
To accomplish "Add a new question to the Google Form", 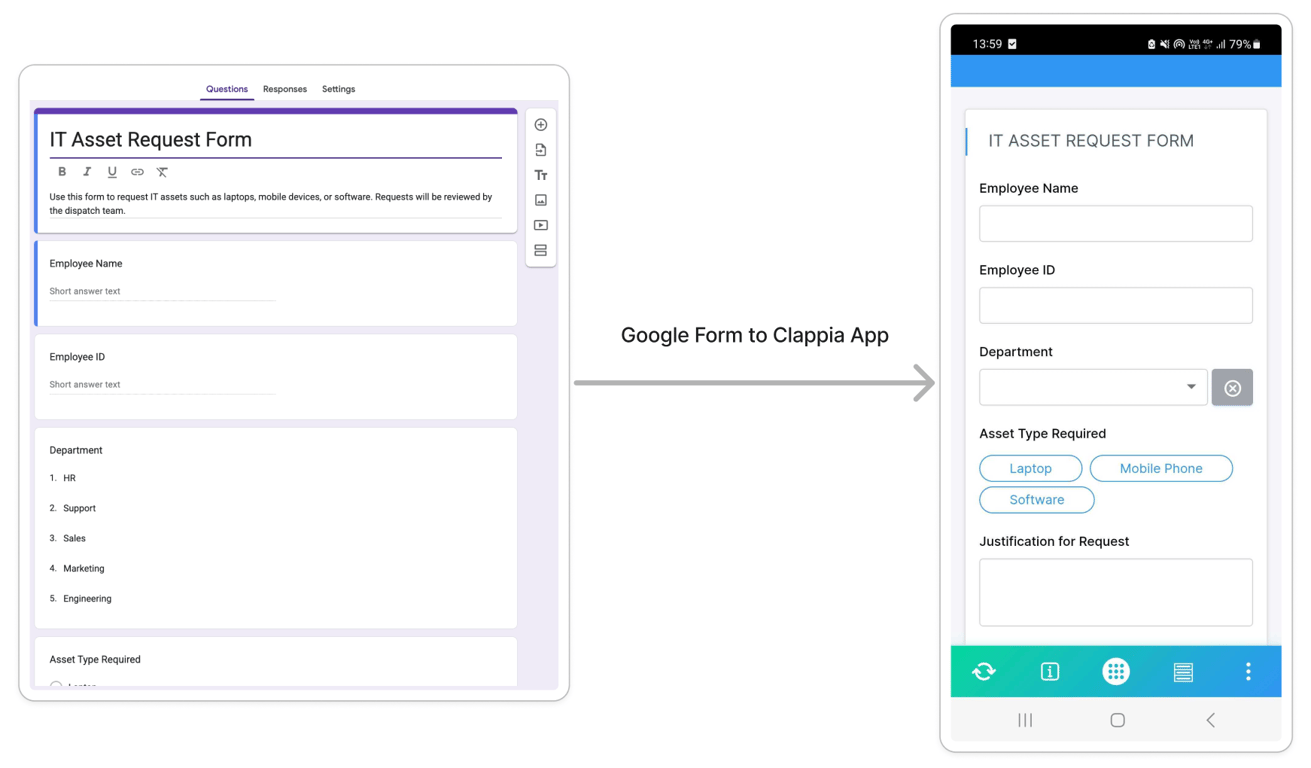I will tap(541, 125).
